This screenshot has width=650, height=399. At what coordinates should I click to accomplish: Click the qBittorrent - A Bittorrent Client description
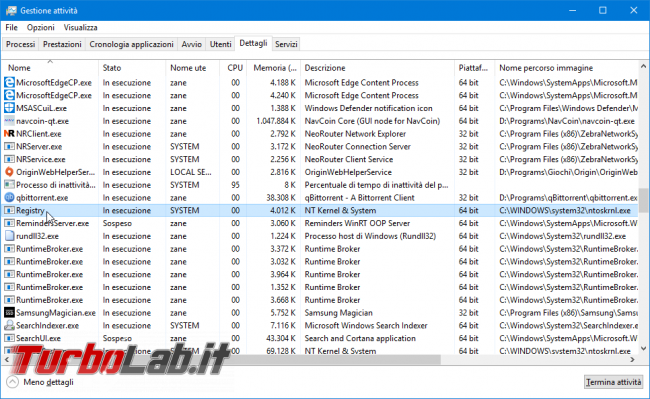click(359, 198)
